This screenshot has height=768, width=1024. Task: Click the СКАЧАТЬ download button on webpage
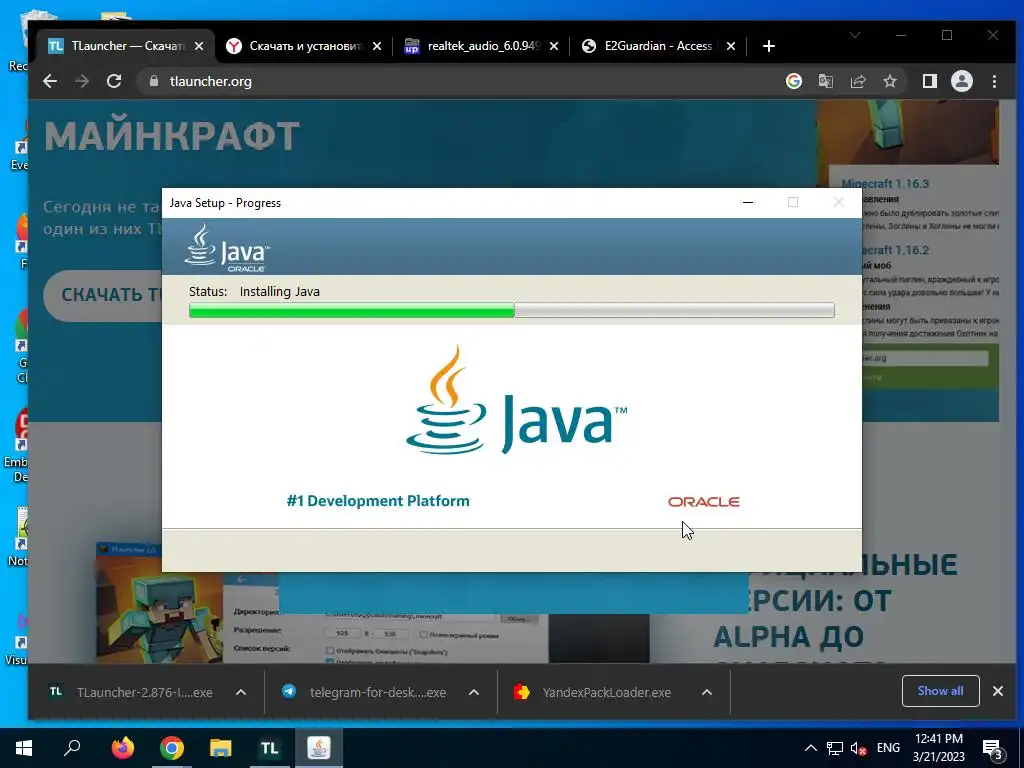coord(103,295)
